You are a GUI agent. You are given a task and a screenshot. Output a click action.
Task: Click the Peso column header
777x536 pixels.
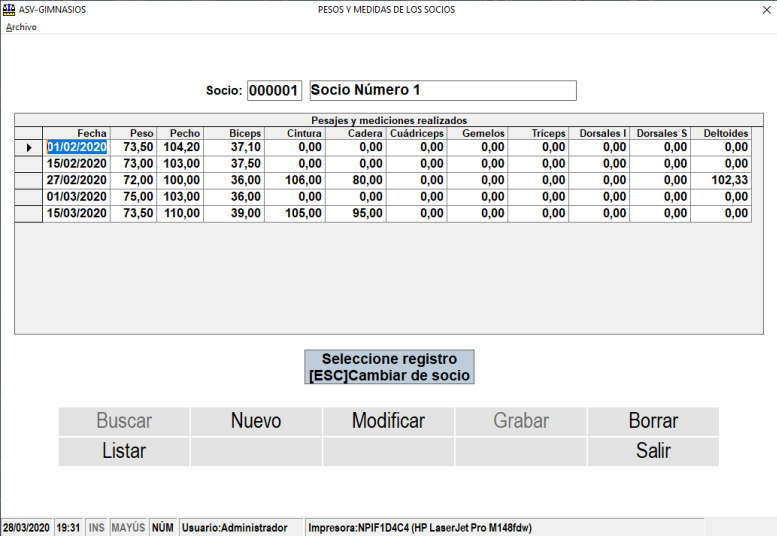[134, 133]
